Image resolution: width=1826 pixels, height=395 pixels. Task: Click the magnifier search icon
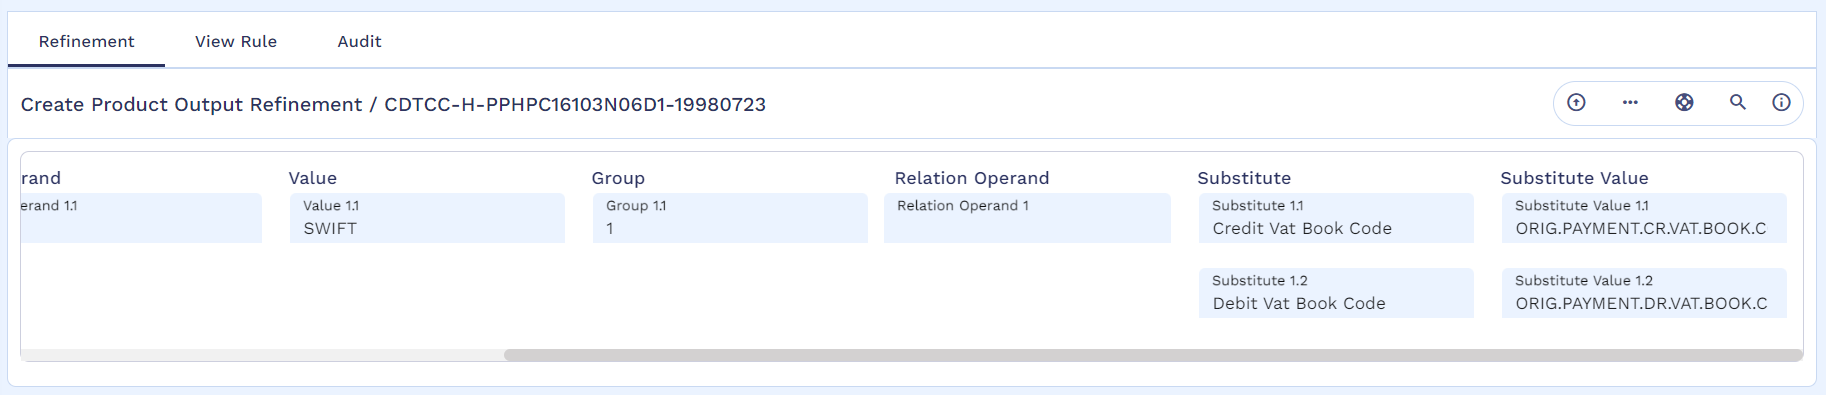[1738, 102]
